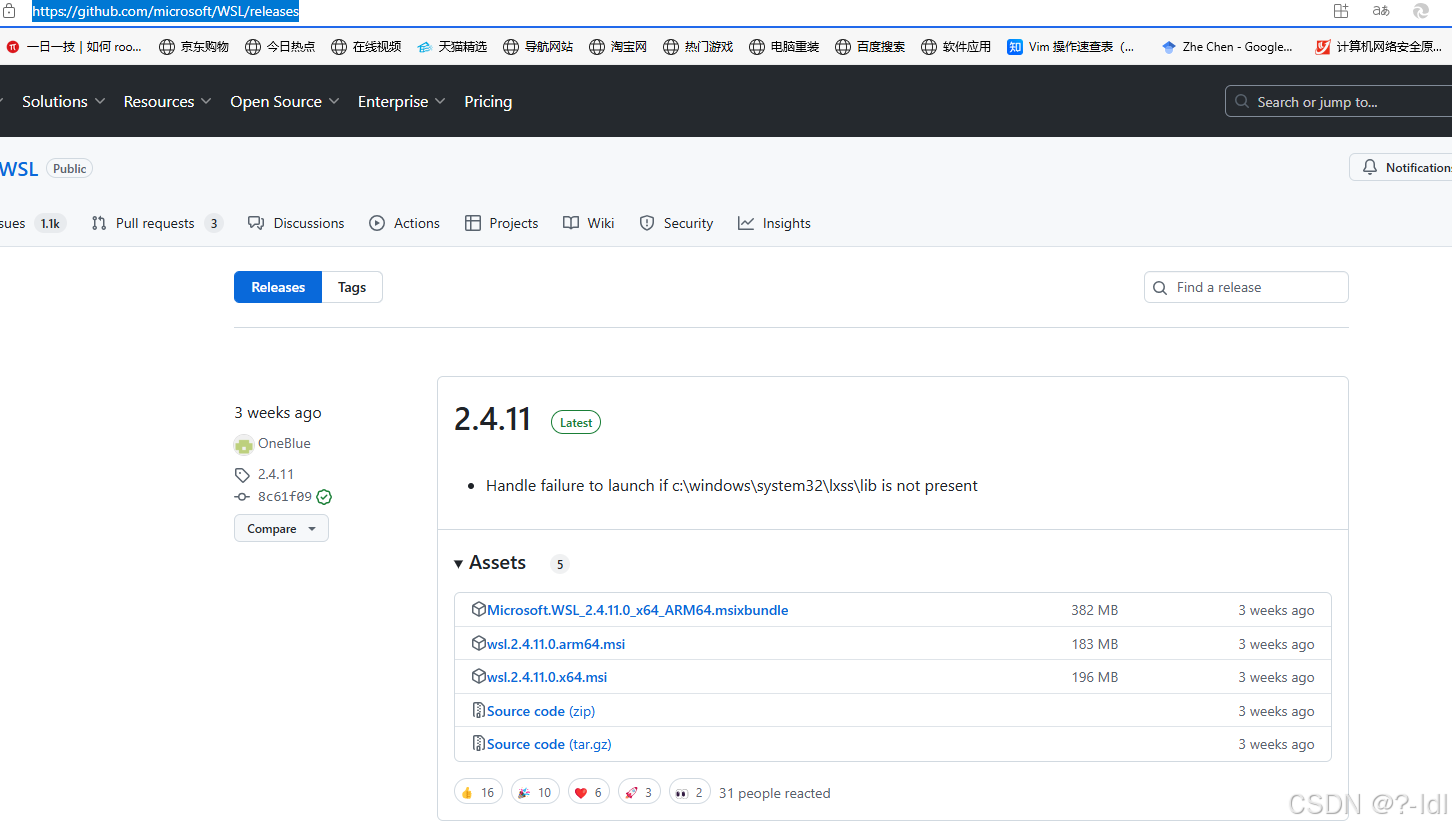The image size is (1452, 830).
Task: Select the Releases button
Action: click(x=278, y=287)
